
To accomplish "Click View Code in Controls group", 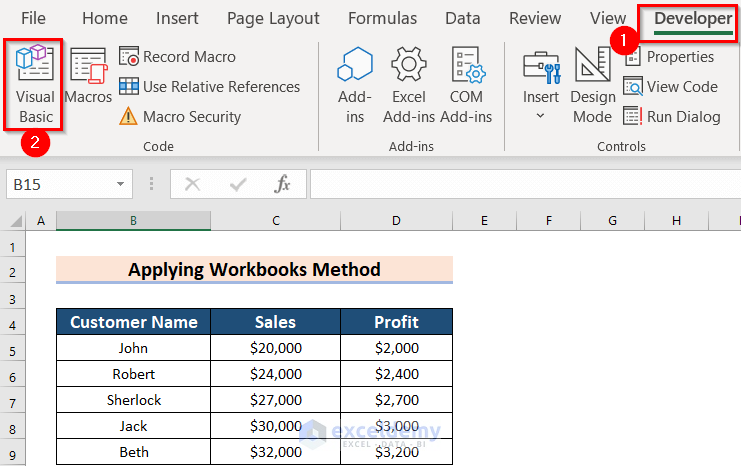I will [x=671, y=87].
